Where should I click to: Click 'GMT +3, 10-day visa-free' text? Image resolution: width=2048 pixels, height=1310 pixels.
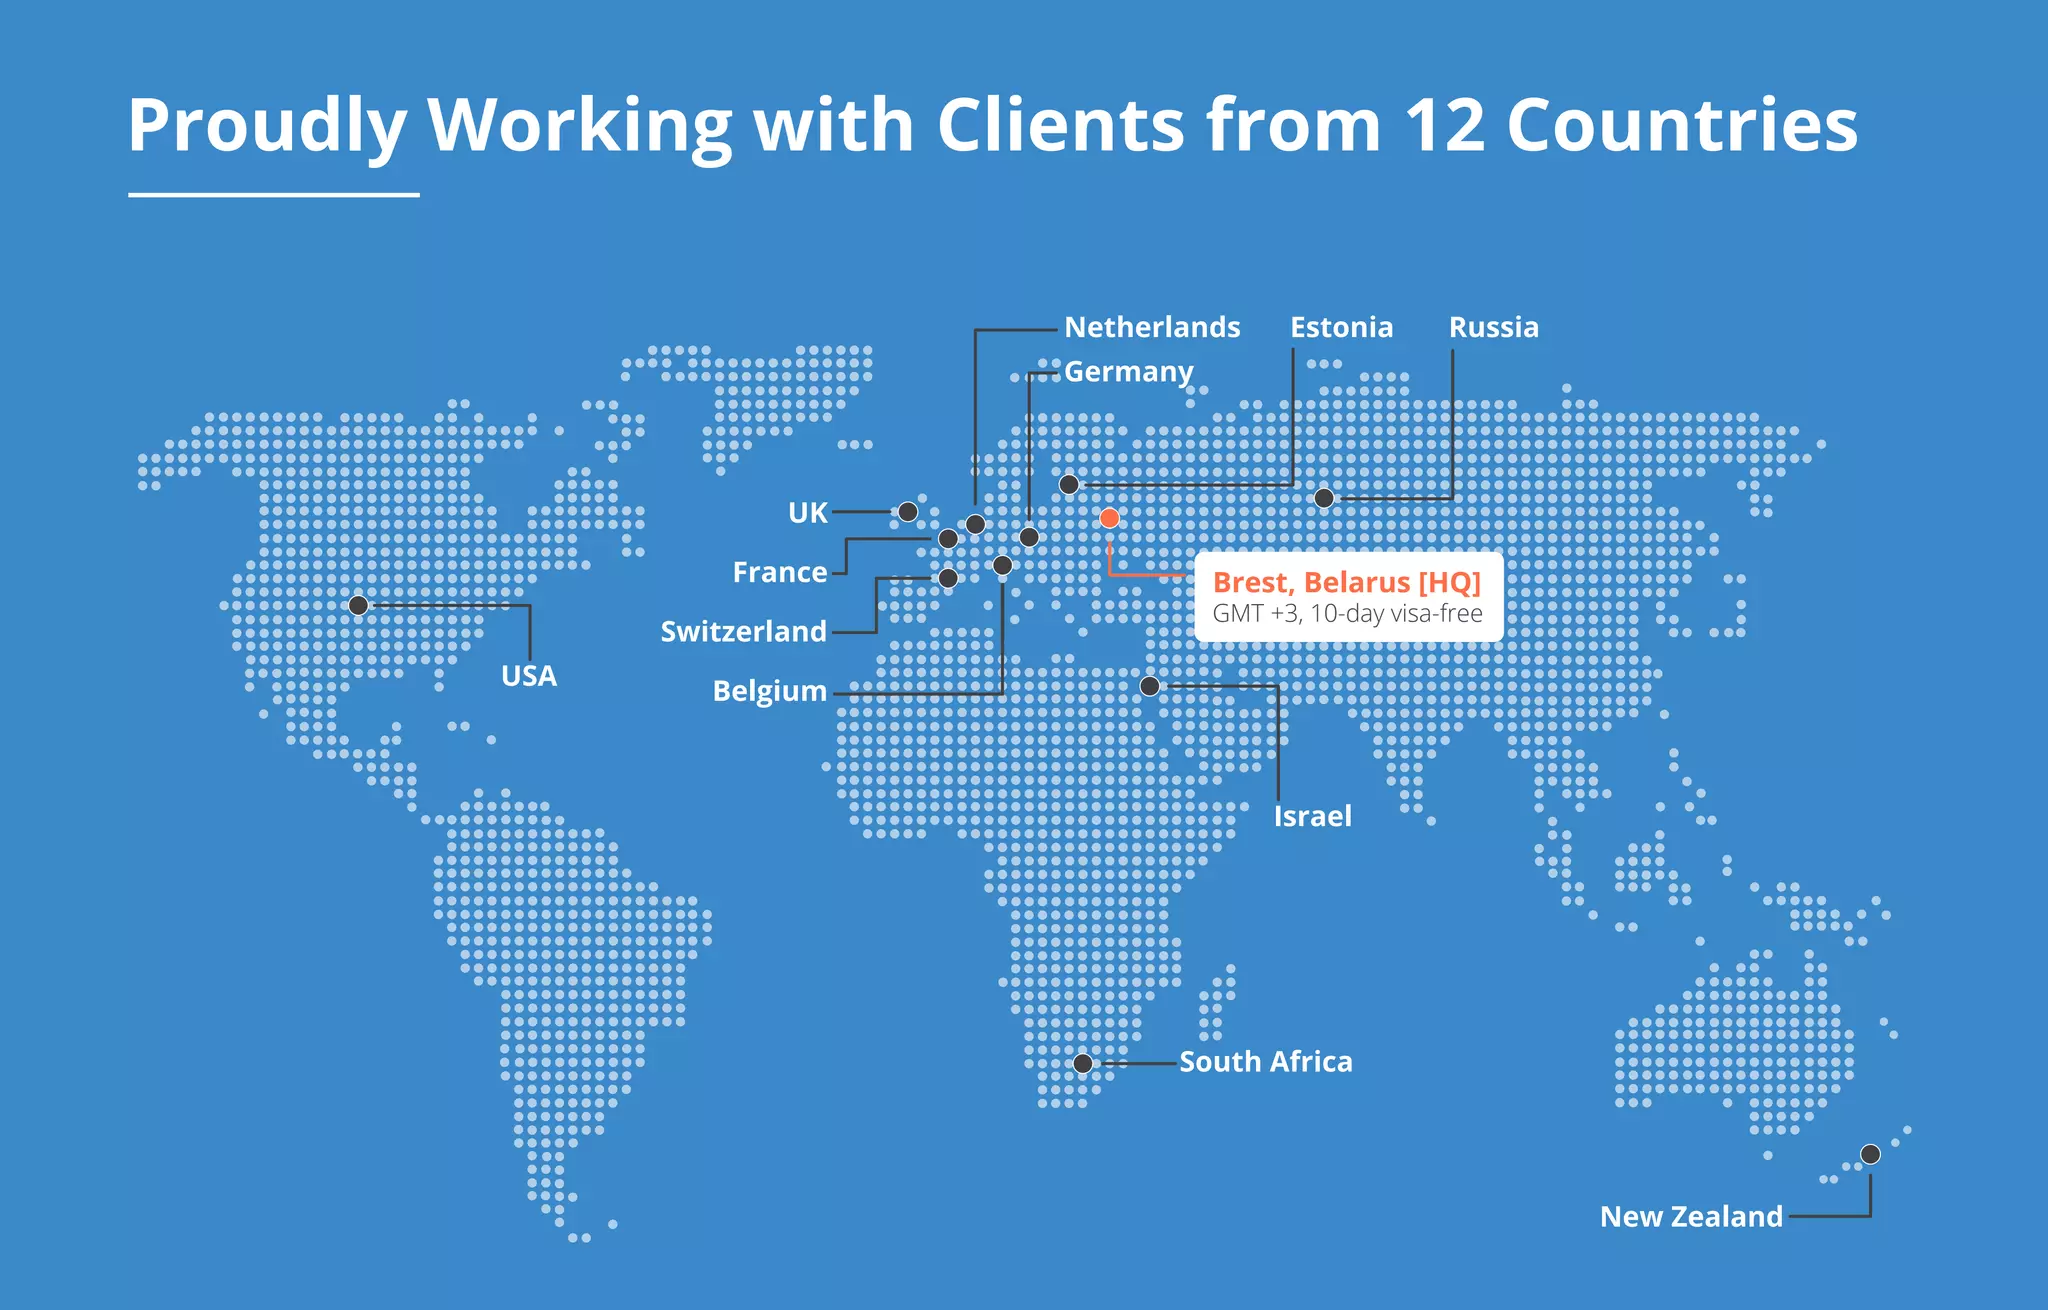(x=1348, y=613)
